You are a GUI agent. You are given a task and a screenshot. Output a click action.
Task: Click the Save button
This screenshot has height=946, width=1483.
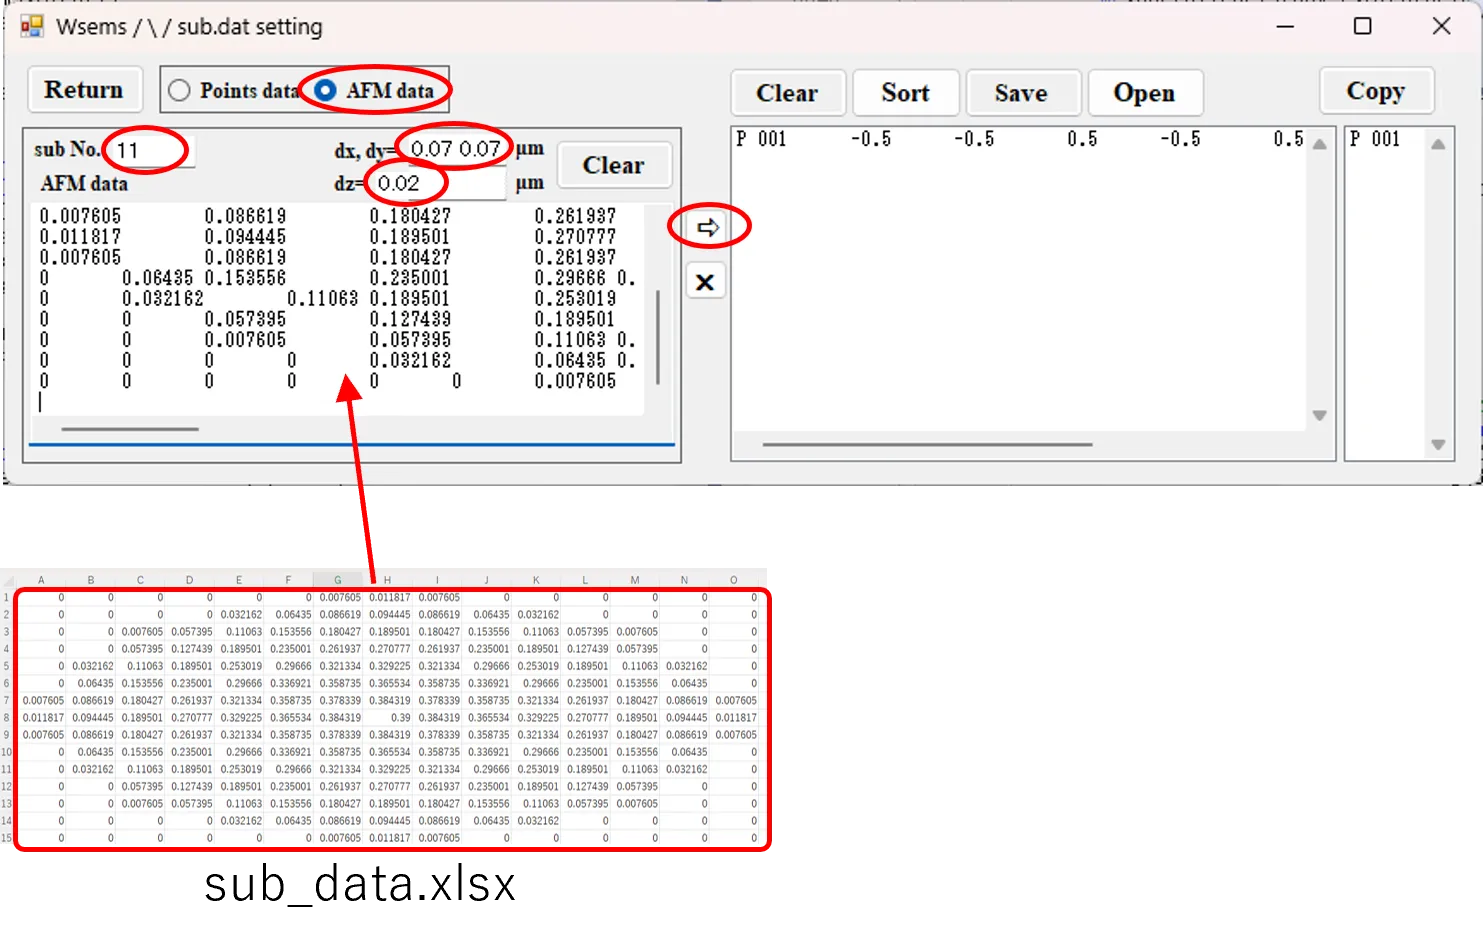point(1021,93)
